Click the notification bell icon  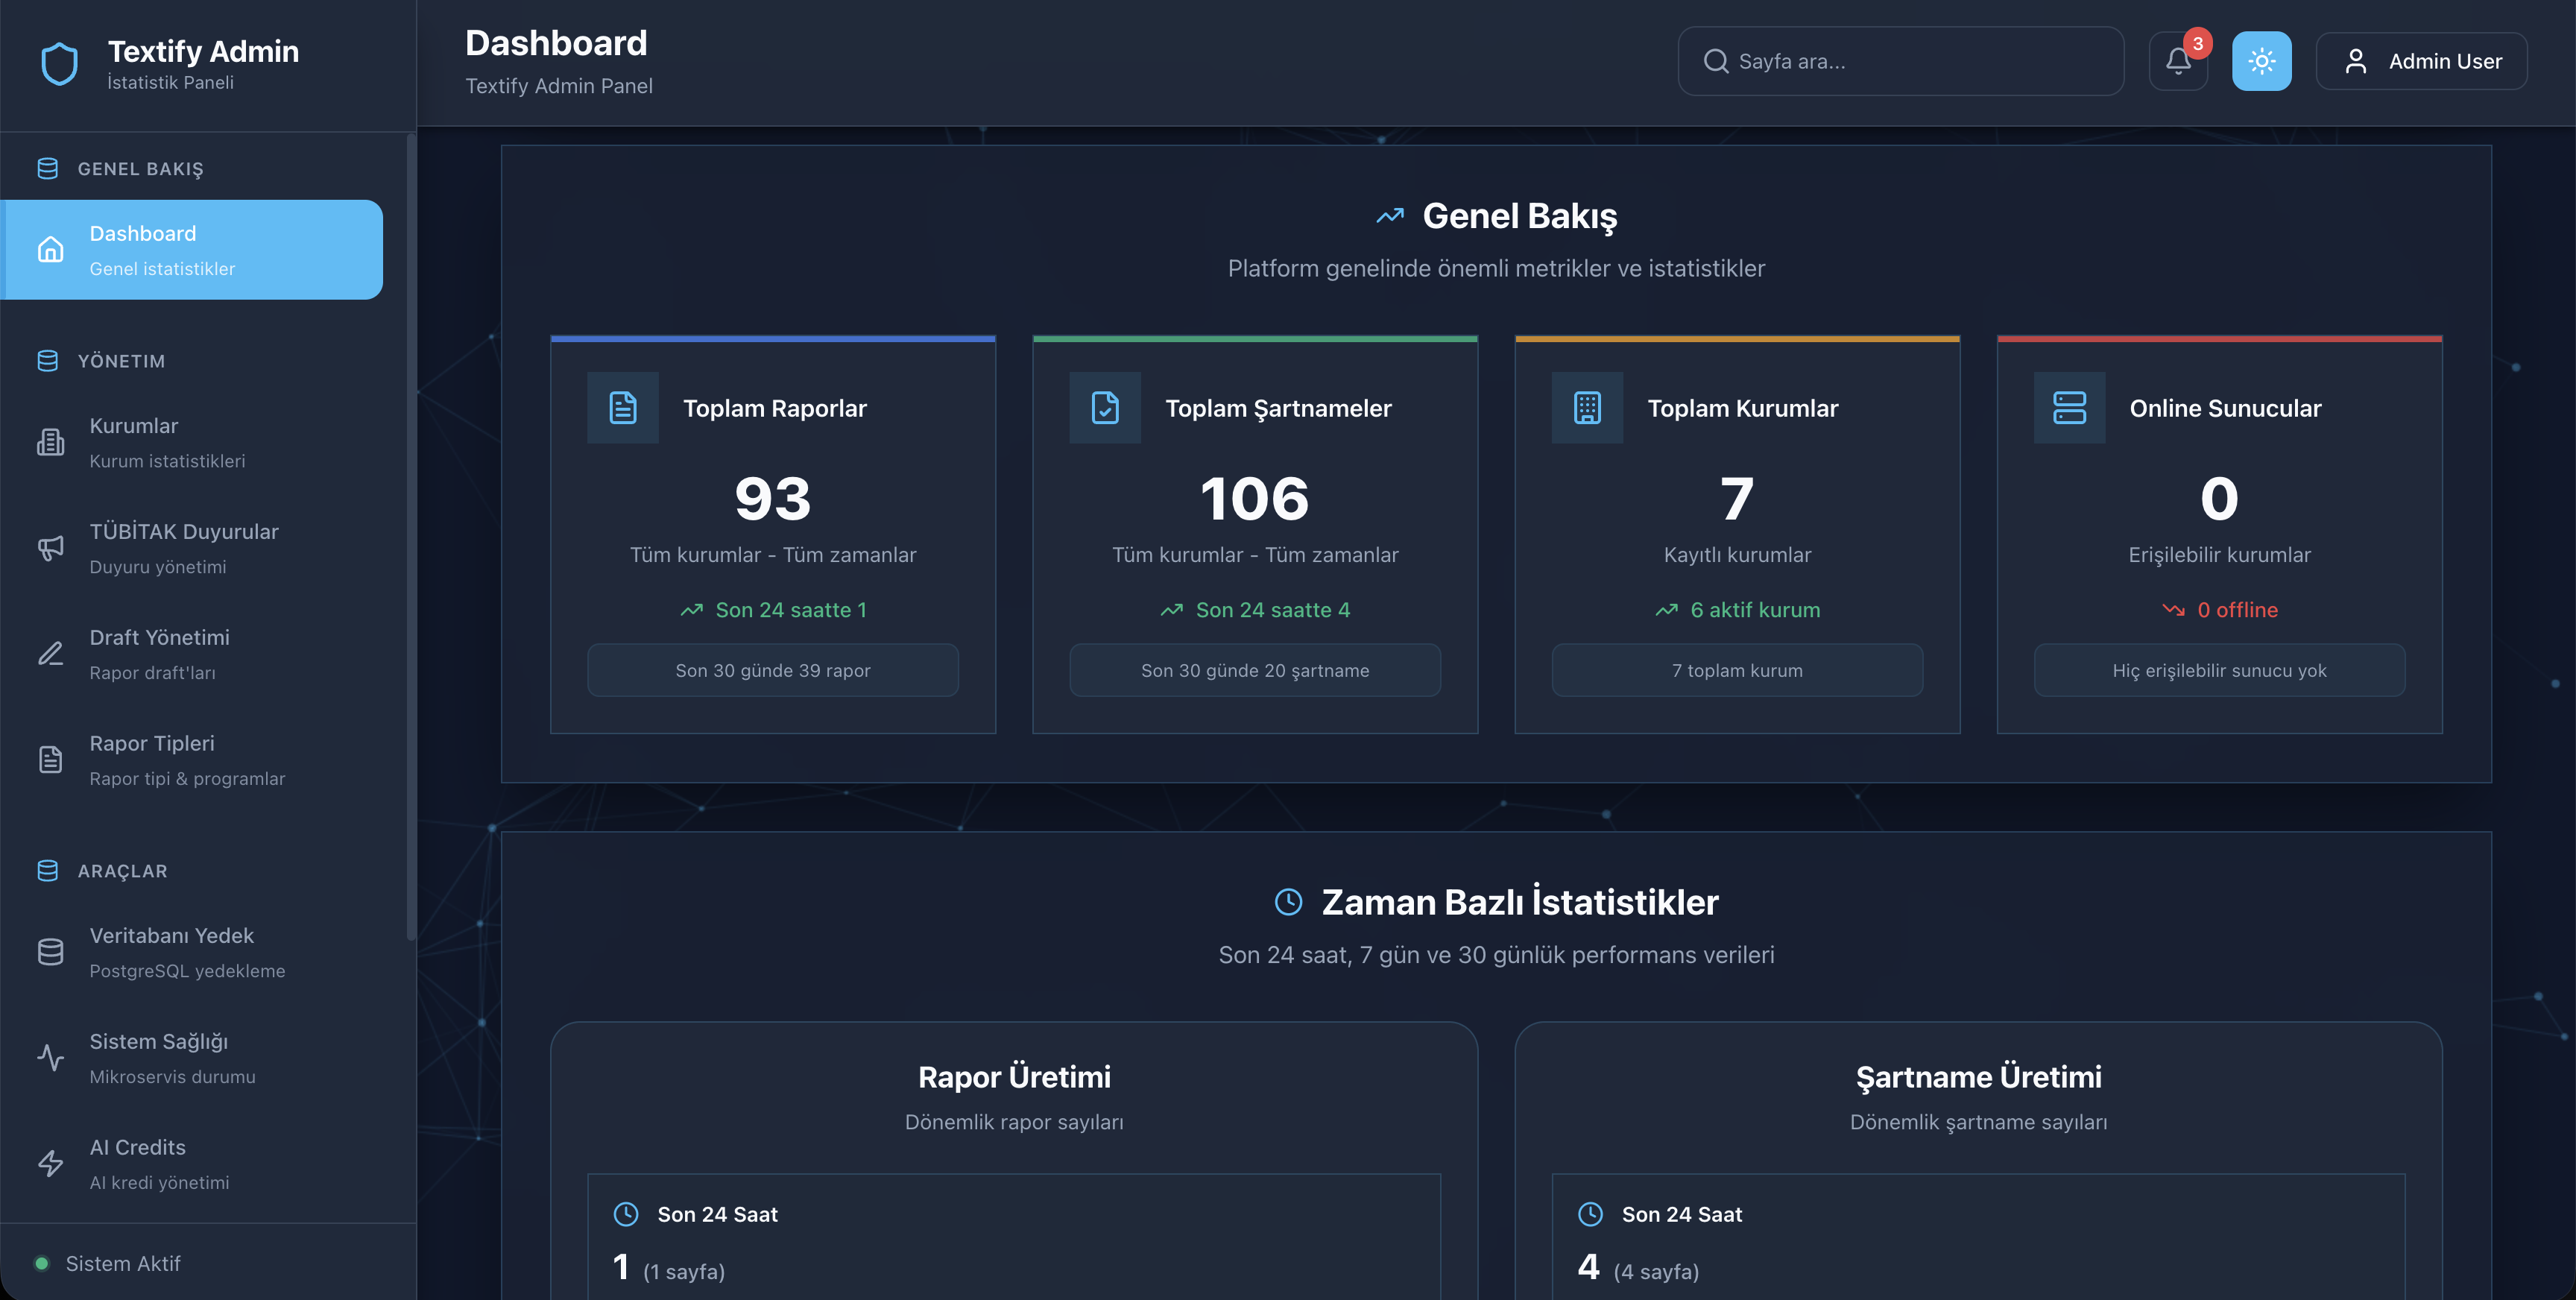tap(2178, 61)
